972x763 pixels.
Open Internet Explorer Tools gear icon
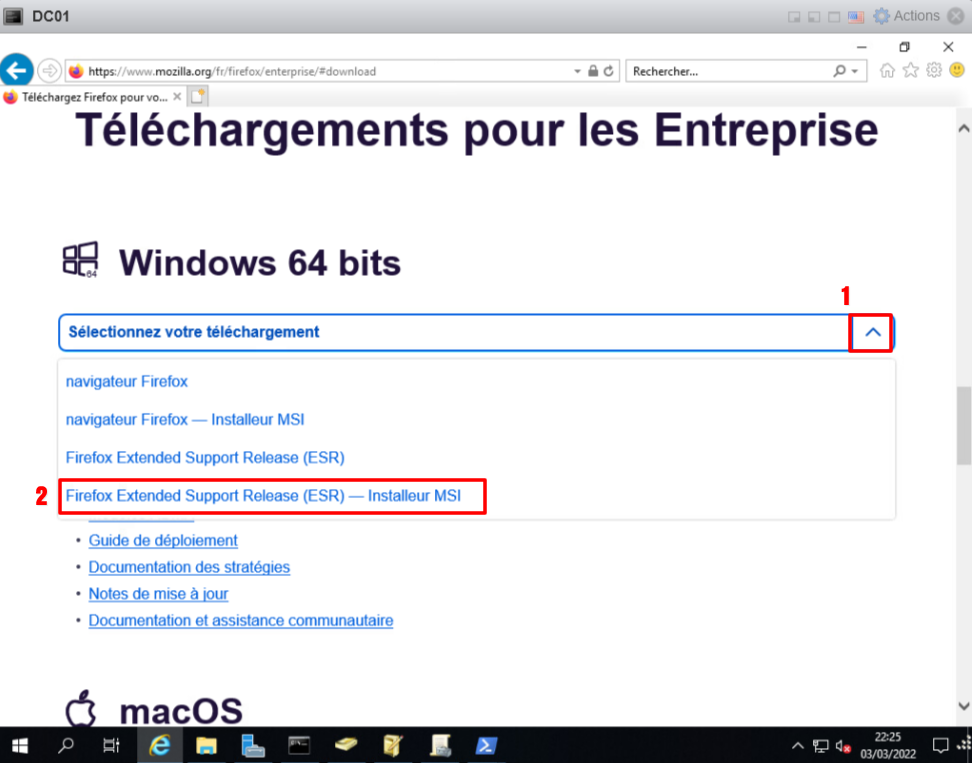[x=933, y=71]
